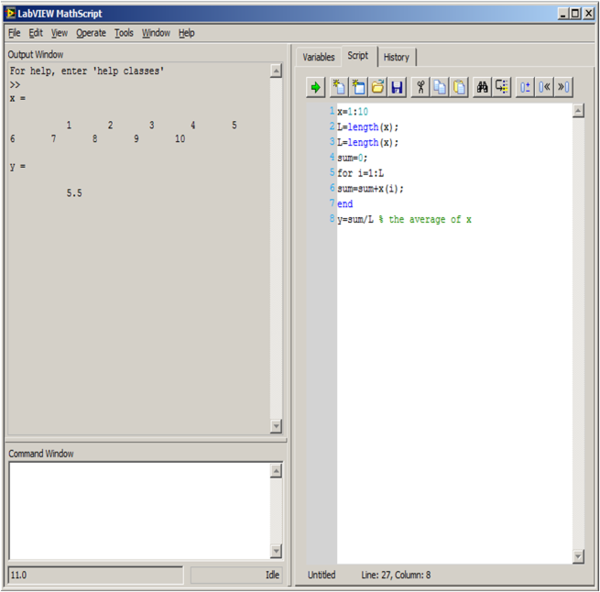
Task: Click line 2 'L=length(x);' in script
Action: click(x=367, y=127)
